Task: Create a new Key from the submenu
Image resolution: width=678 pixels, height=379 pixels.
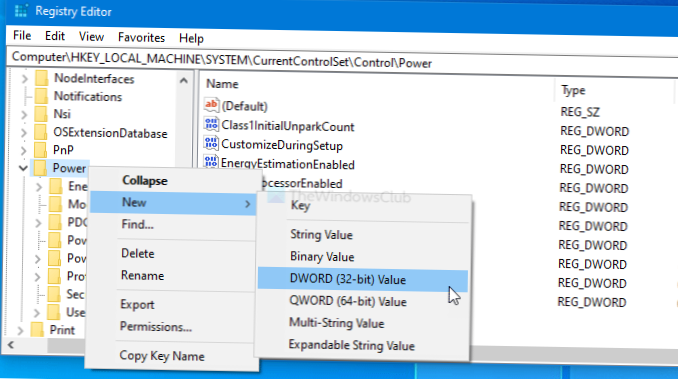Action: (x=300, y=205)
